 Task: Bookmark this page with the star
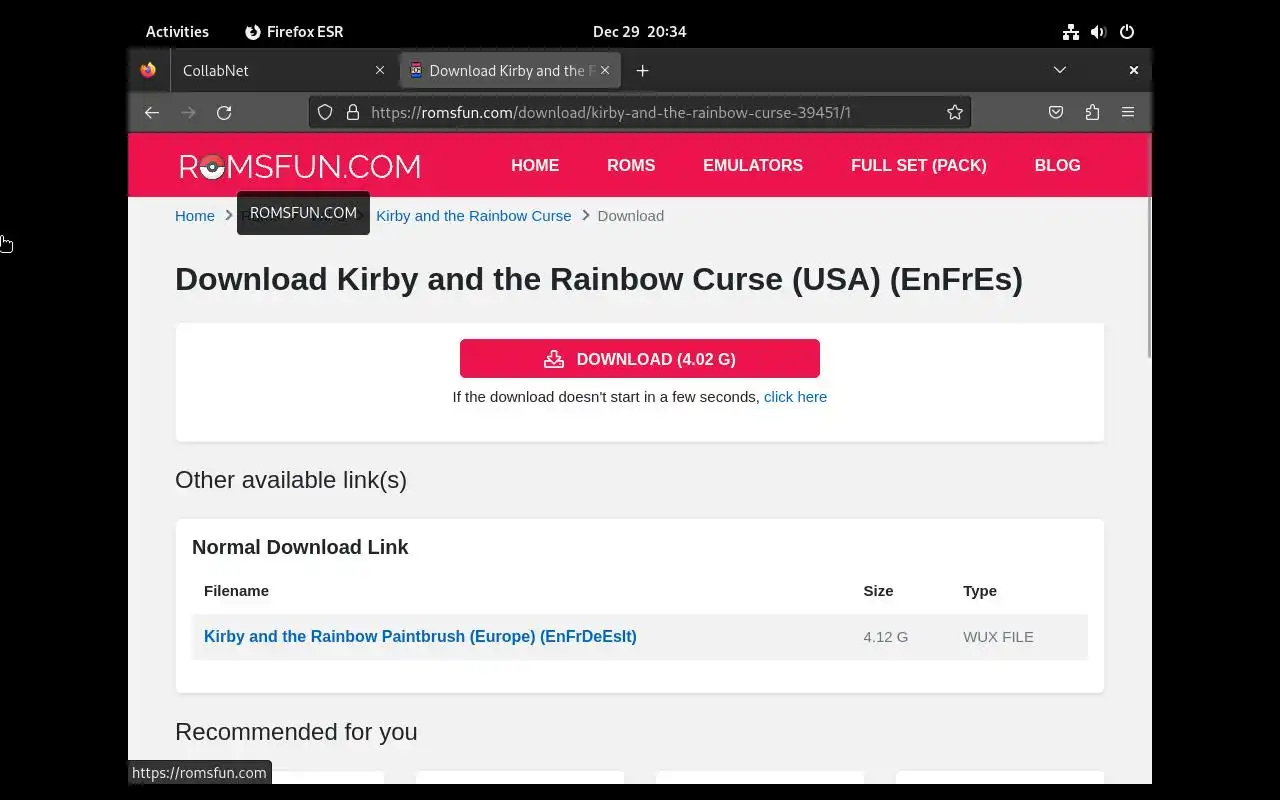tap(955, 112)
